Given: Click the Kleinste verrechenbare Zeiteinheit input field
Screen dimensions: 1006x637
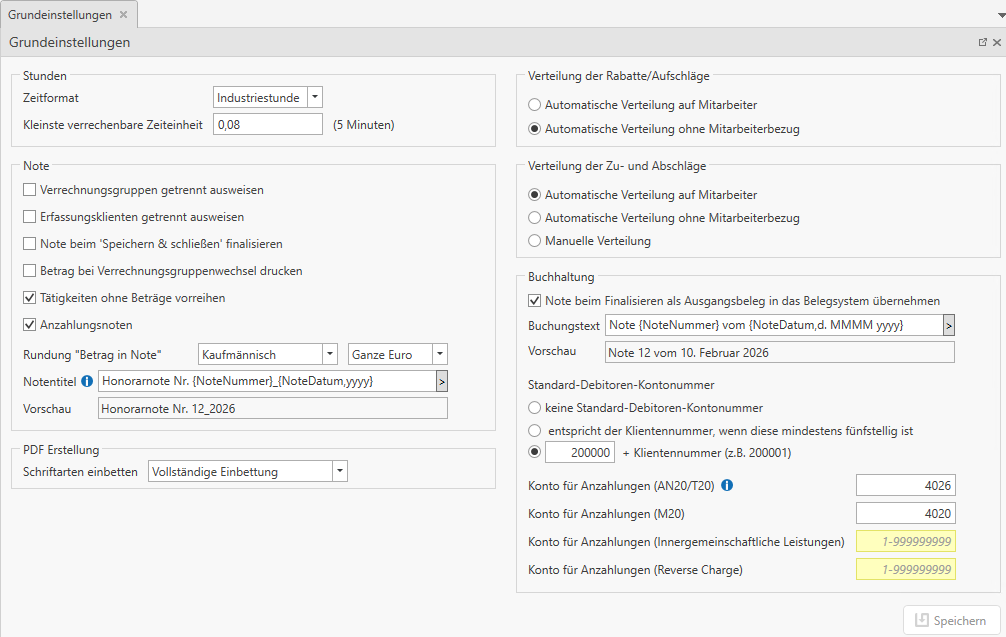Looking at the screenshot, I should tap(267, 125).
